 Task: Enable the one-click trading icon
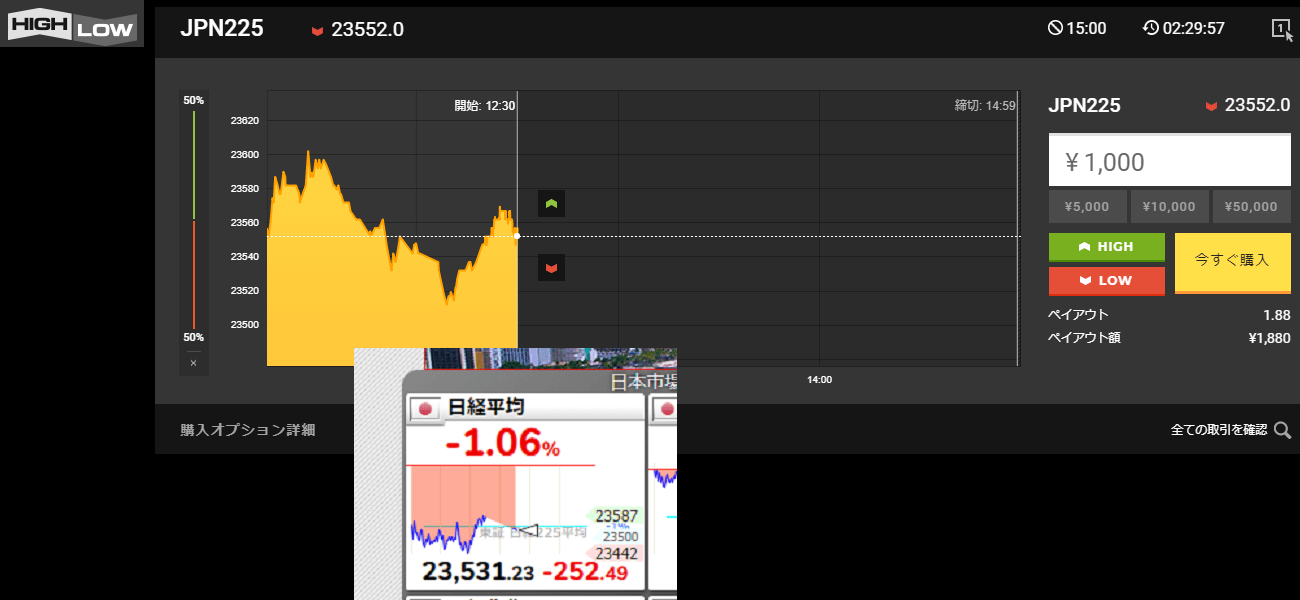point(1282,28)
